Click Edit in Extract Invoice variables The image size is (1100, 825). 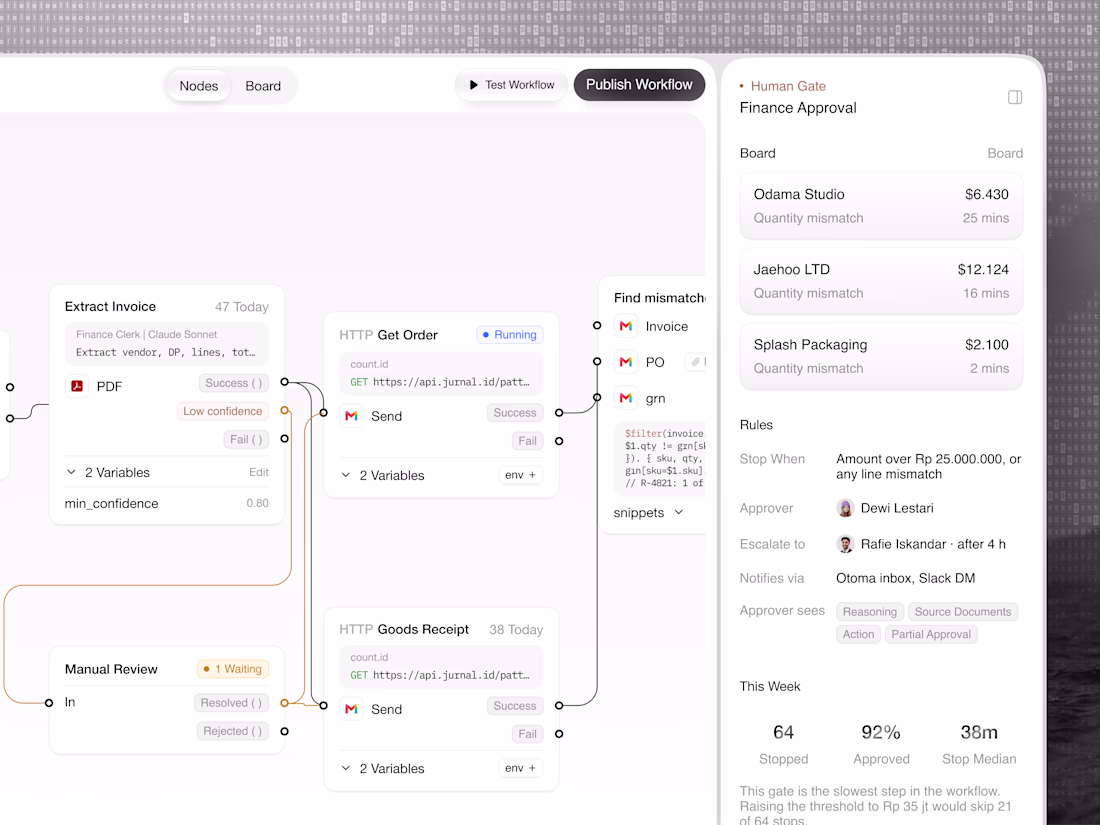pyautogui.click(x=259, y=472)
